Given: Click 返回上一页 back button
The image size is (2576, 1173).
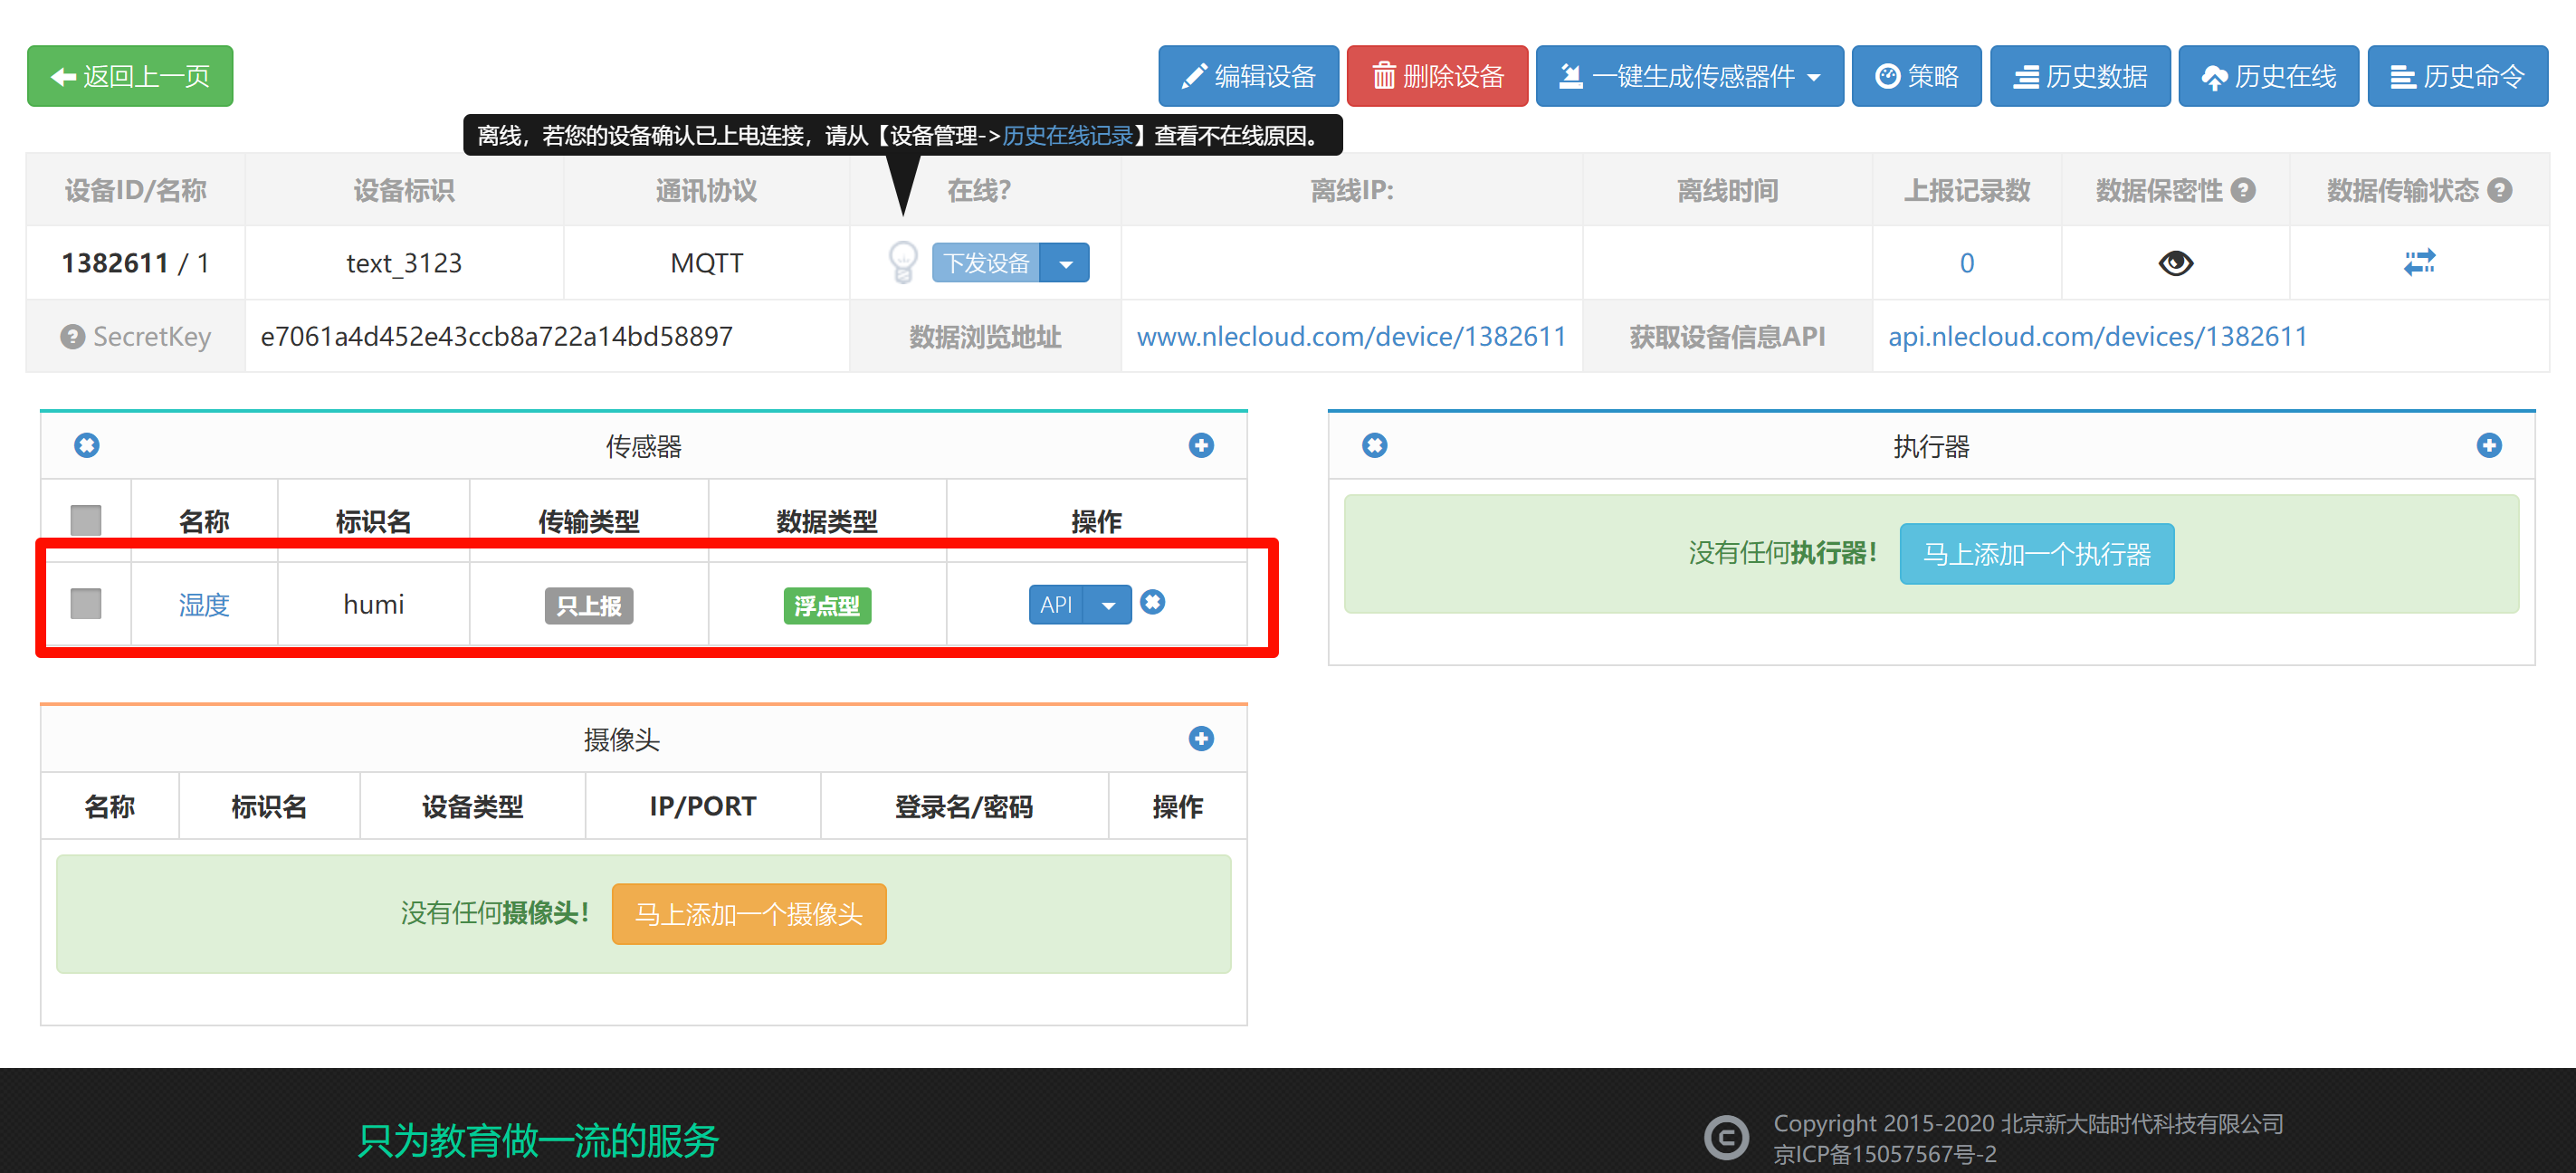Looking at the screenshot, I should tap(130, 76).
